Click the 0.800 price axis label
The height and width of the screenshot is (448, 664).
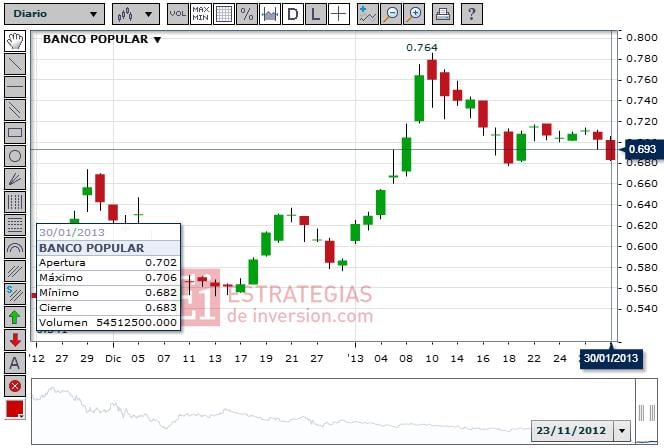click(642, 38)
